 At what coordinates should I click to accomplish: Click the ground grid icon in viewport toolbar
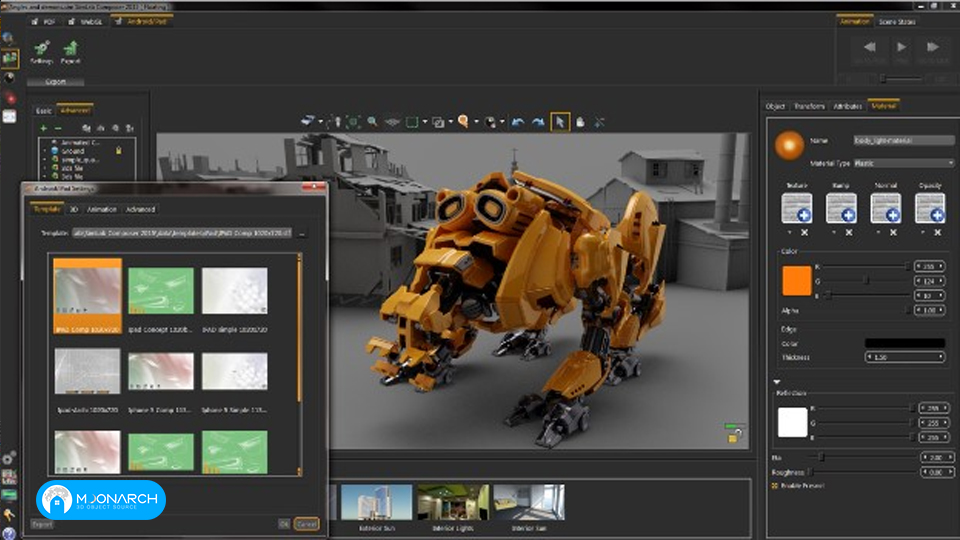[392, 122]
